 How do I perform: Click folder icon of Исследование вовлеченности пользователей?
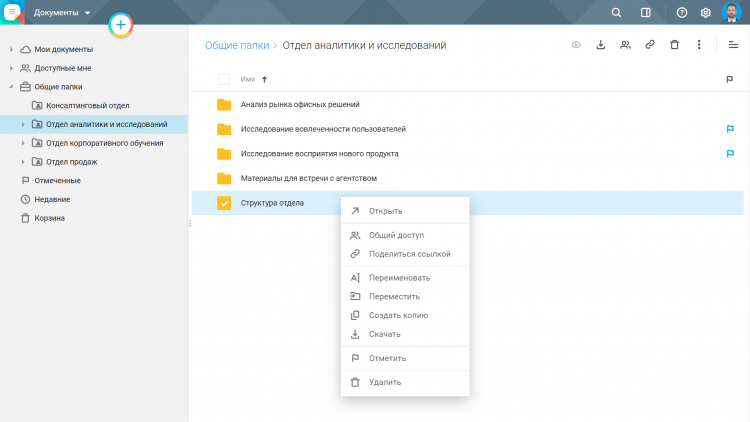point(224,129)
